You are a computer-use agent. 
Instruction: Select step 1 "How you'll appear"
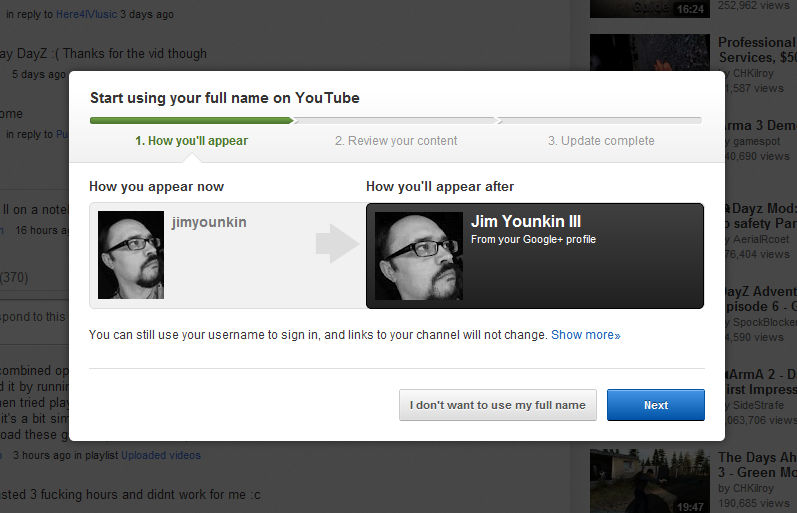[x=192, y=141]
